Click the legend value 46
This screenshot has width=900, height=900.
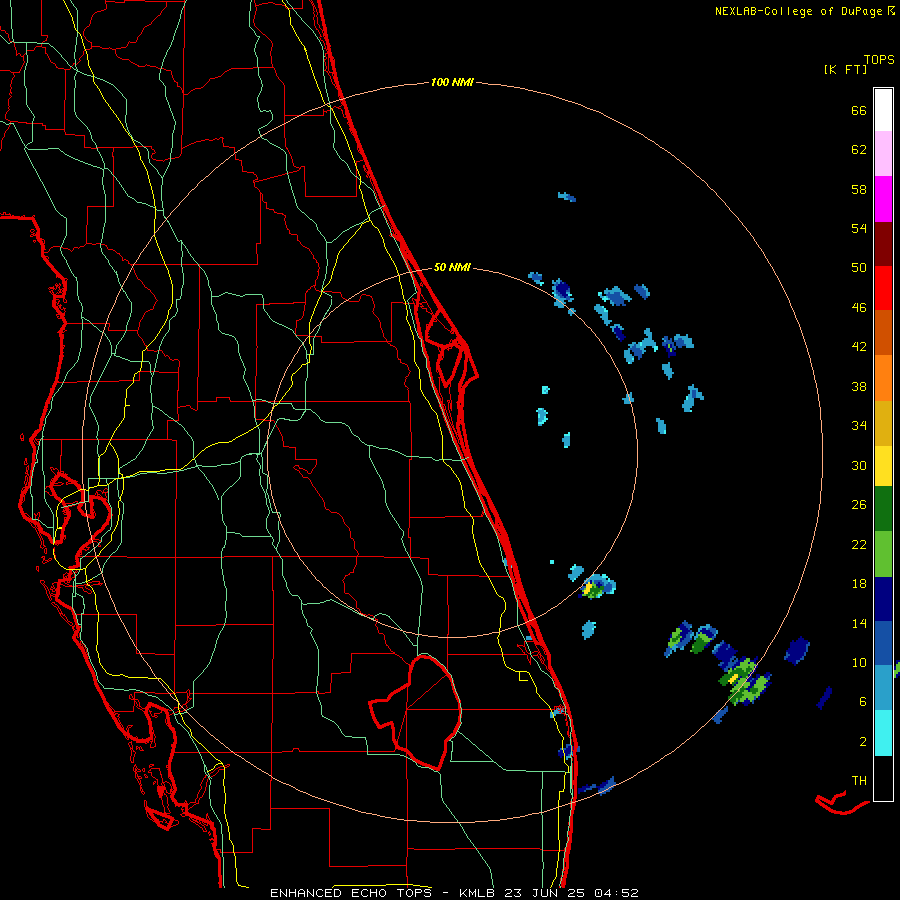point(859,307)
